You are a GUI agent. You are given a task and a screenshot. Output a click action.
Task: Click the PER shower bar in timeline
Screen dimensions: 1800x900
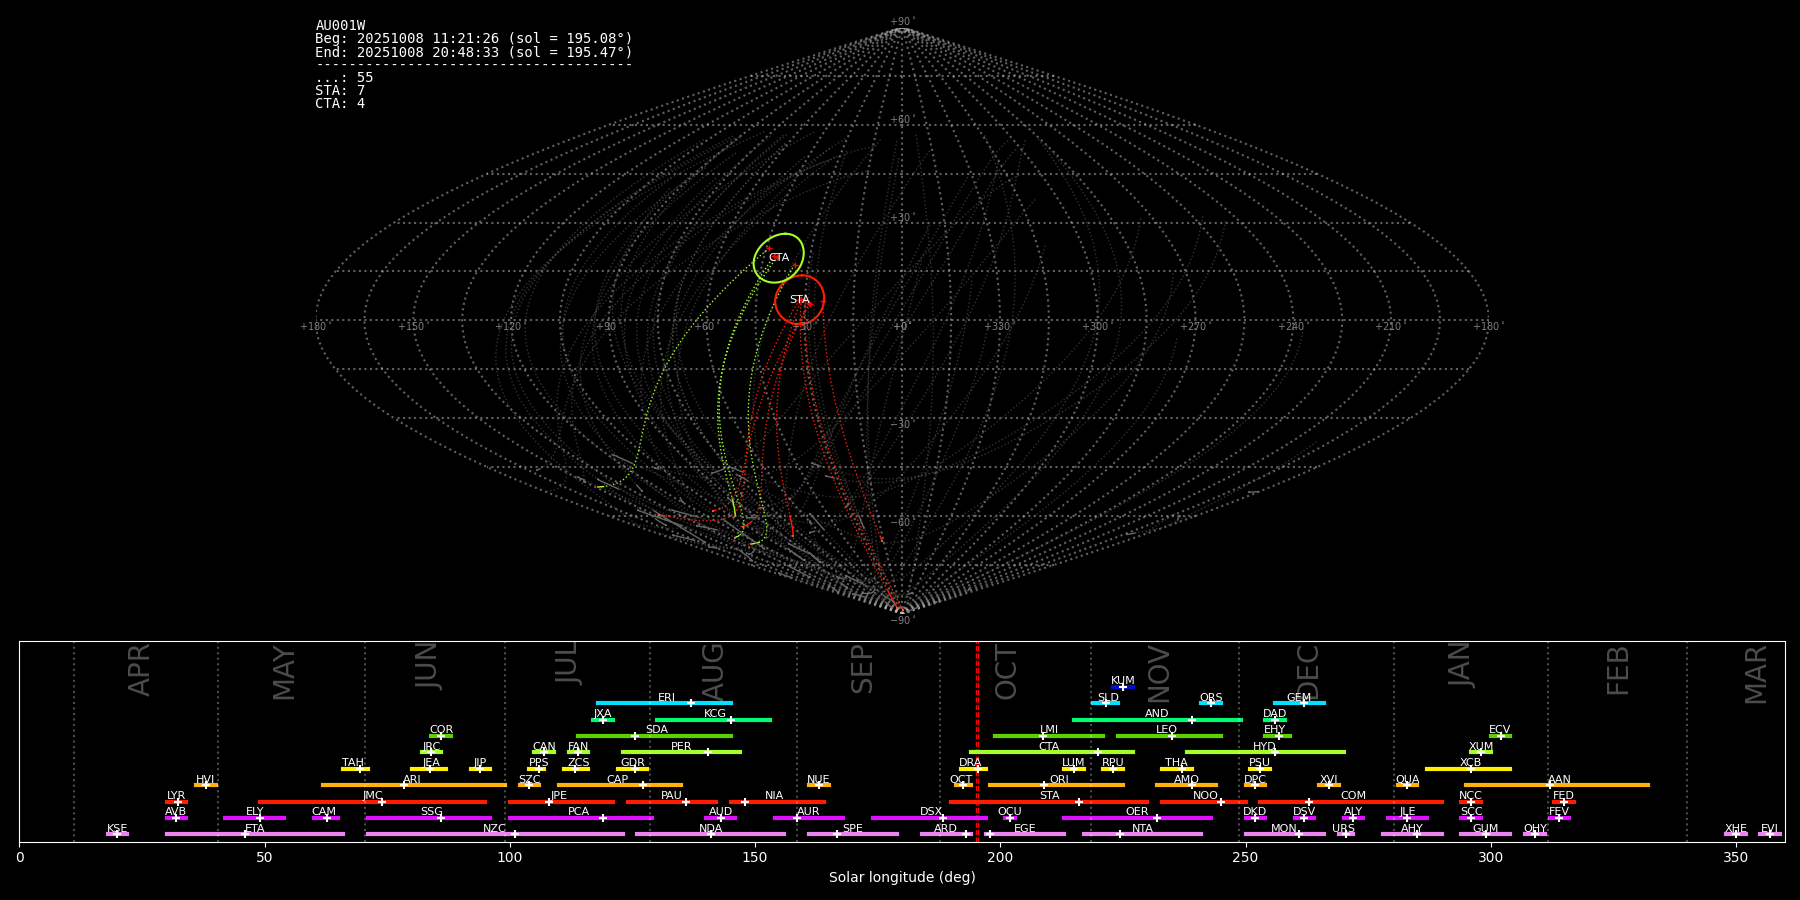(680, 752)
